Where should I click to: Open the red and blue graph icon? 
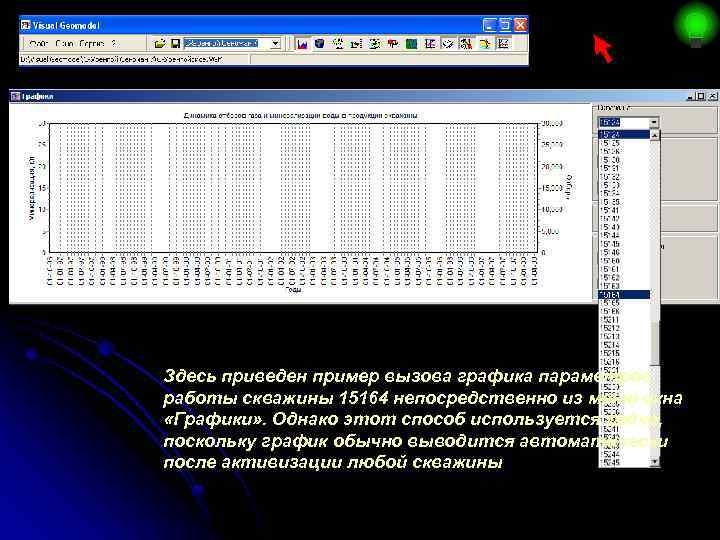coord(302,44)
